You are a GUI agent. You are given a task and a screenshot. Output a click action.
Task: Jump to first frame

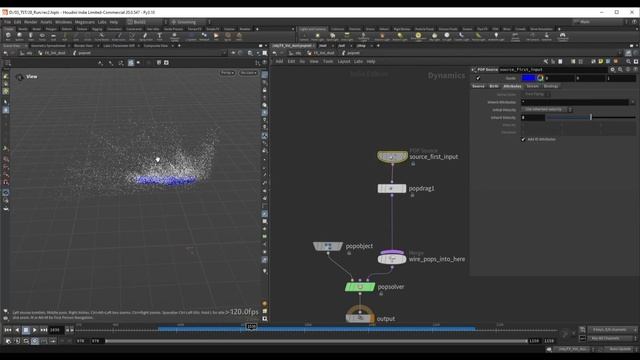coord(8,330)
